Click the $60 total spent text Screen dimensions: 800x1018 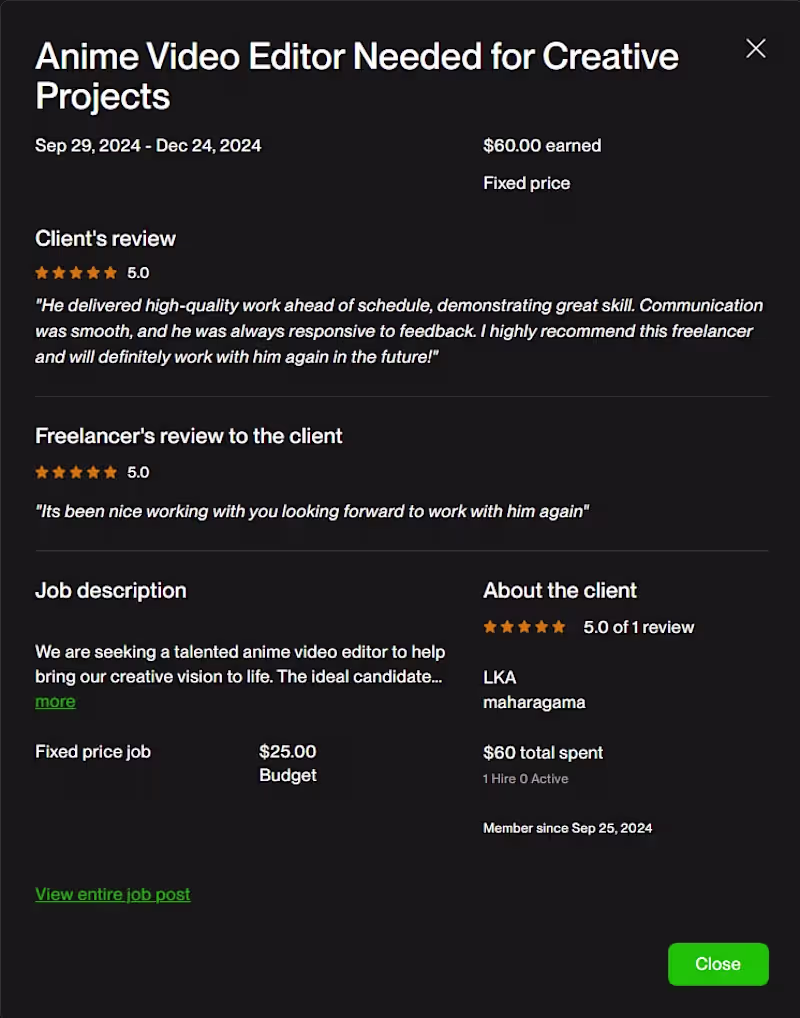point(543,752)
